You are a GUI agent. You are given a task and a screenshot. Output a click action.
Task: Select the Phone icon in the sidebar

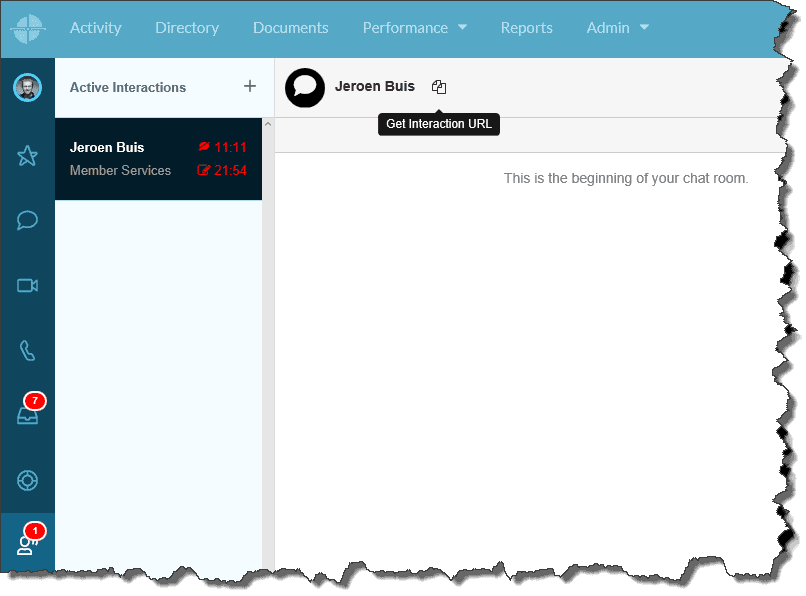pyautogui.click(x=27, y=350)
